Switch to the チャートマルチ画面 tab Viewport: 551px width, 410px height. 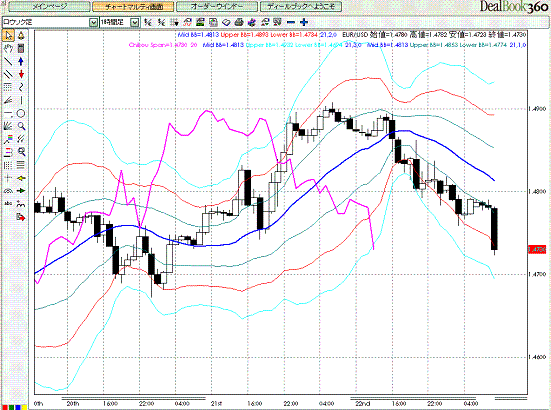133,6
